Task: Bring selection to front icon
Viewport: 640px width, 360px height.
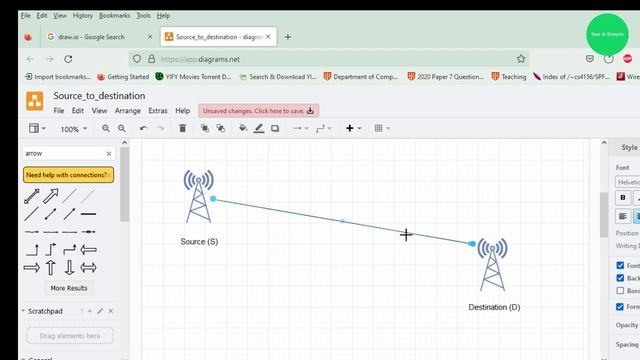Action: (x=205, y=129)
